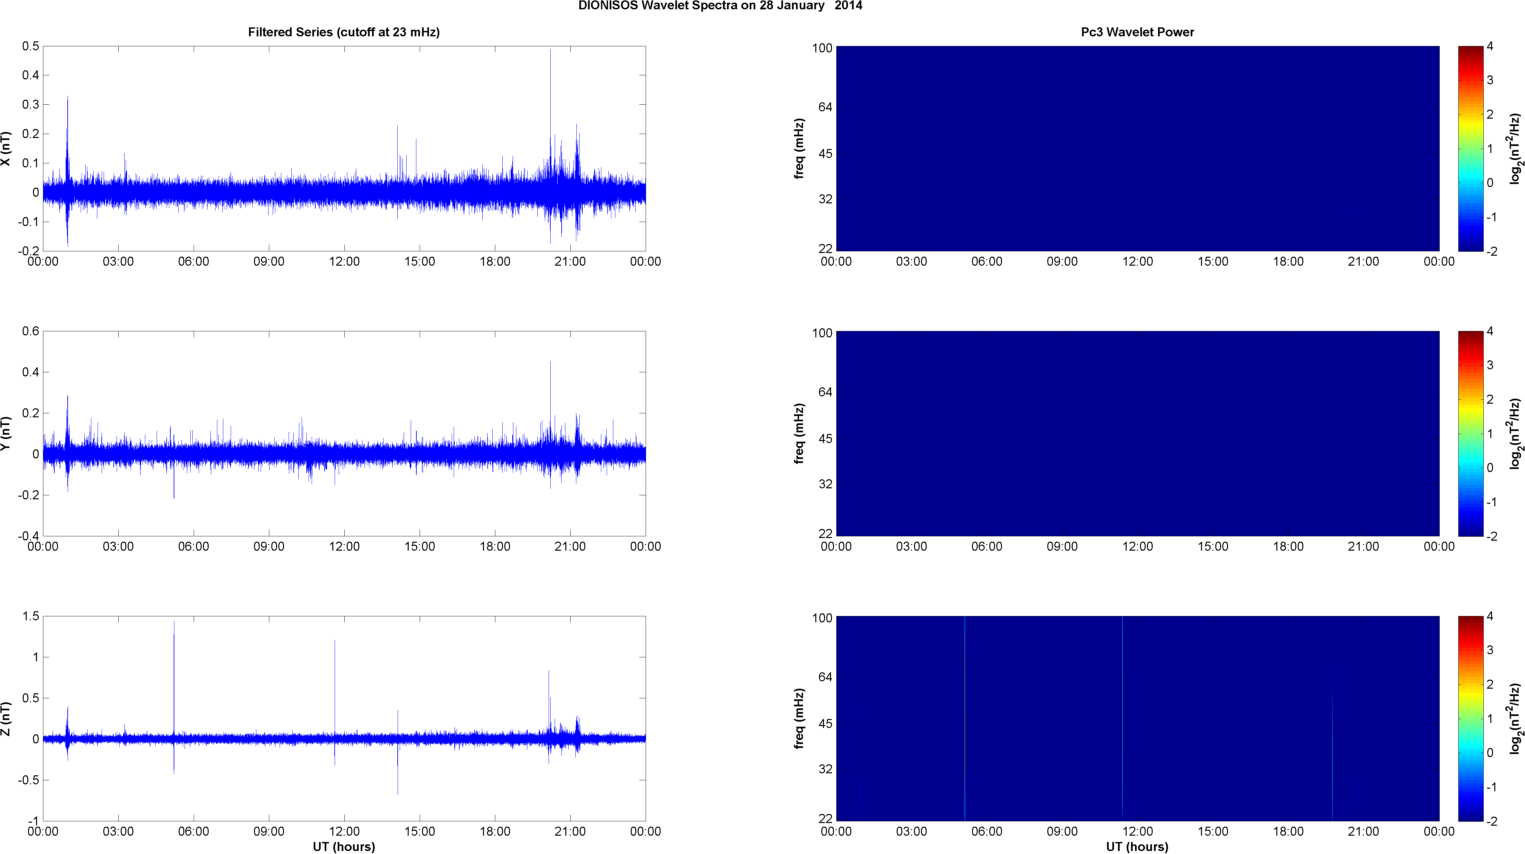Viewport: 1525px width, 854px height.
Task: Click the '0.6' tick on the Y axis
Action: (x=30, y=332)
